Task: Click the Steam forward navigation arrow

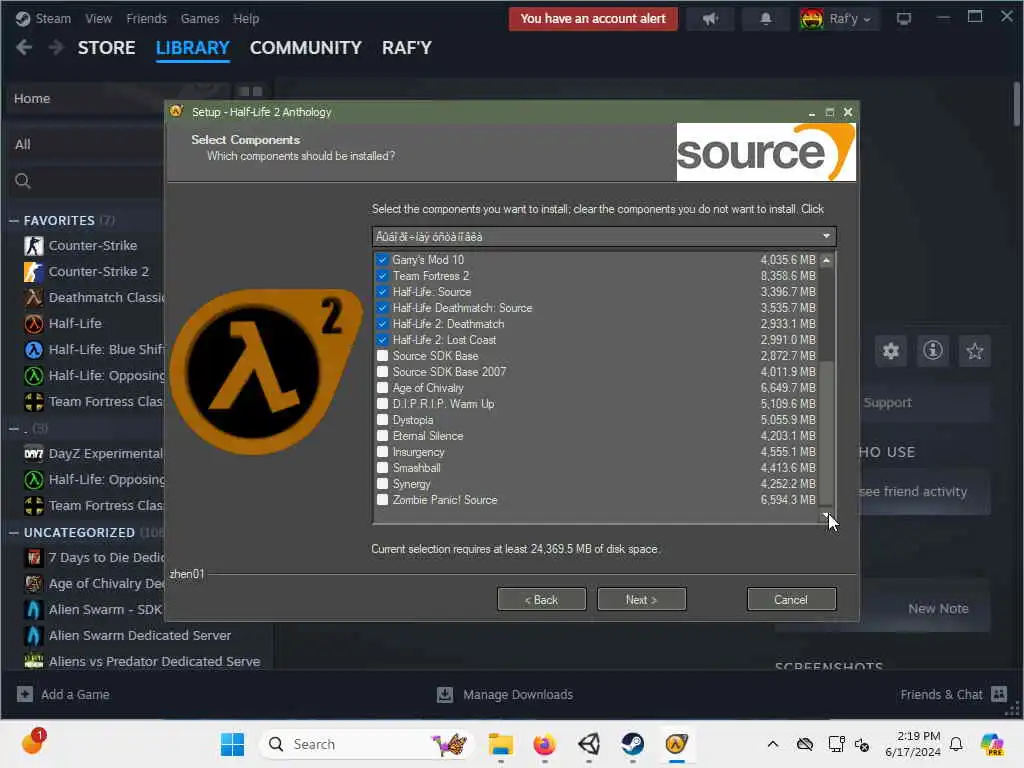Action: tap(56, 48)
